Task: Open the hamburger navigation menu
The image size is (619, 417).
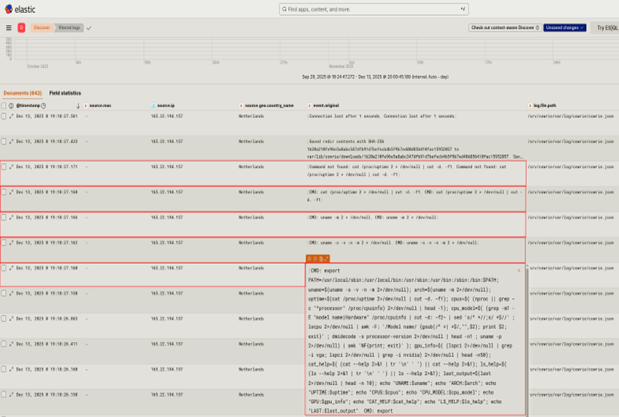Action: click(9, 28)
